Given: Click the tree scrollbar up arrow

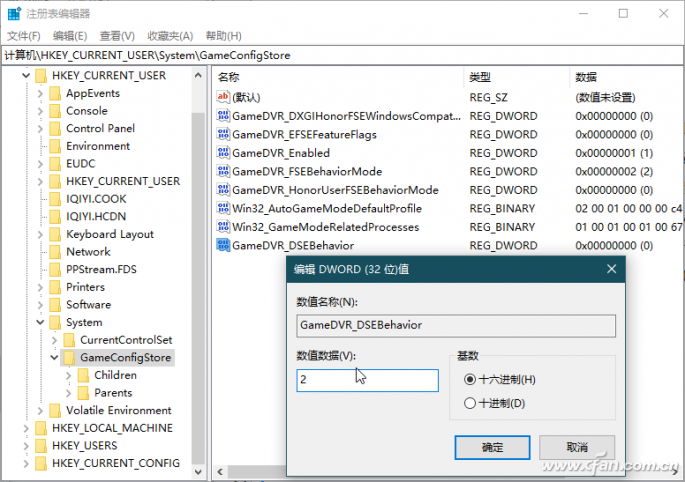Looking at the screenshot, I should tap(198, 75).
